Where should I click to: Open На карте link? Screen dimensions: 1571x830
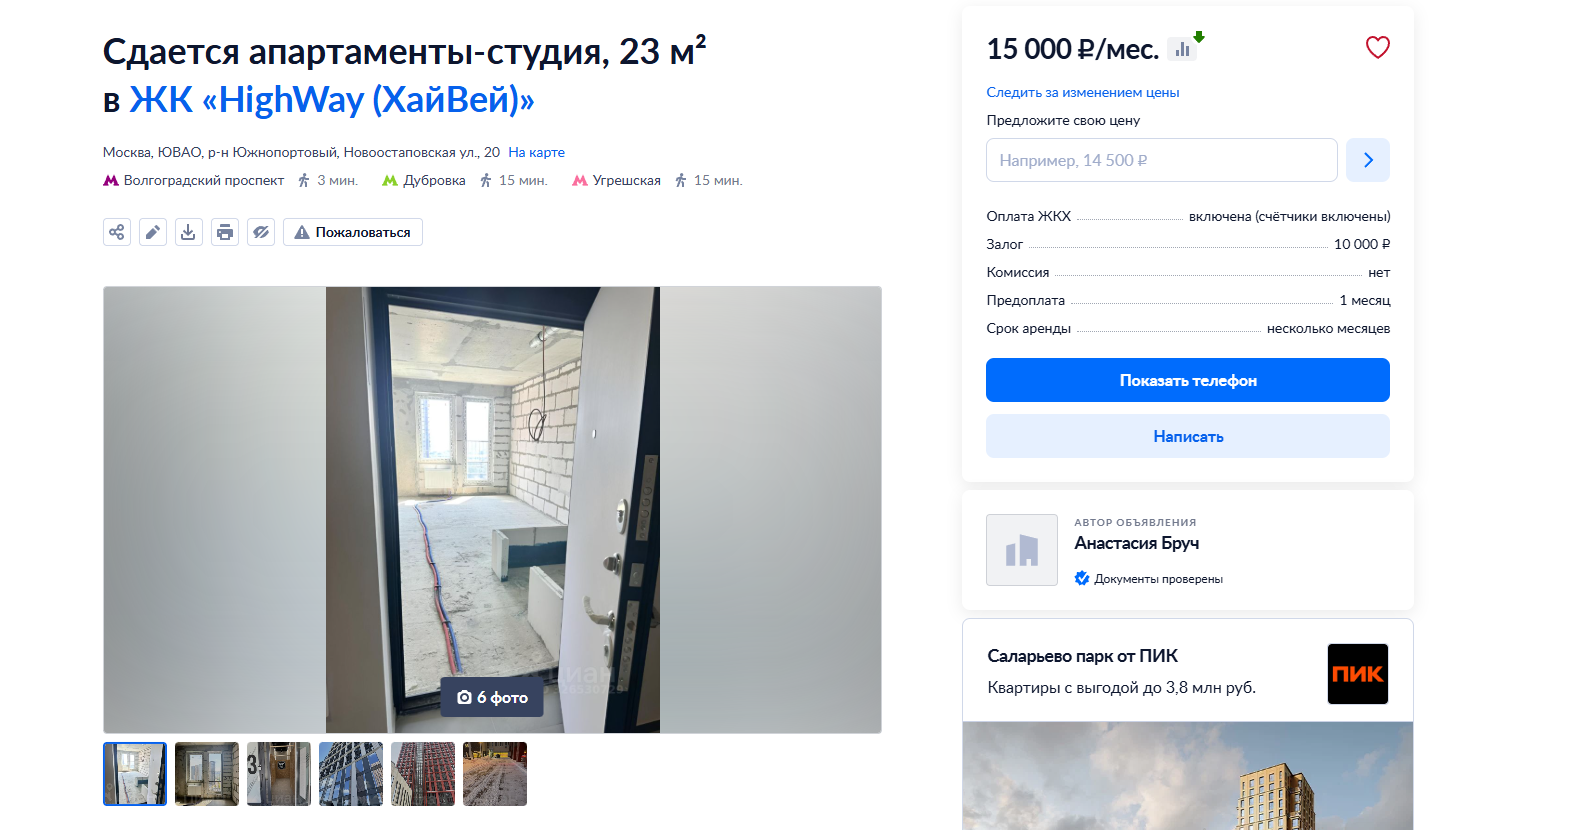point(536,152)
